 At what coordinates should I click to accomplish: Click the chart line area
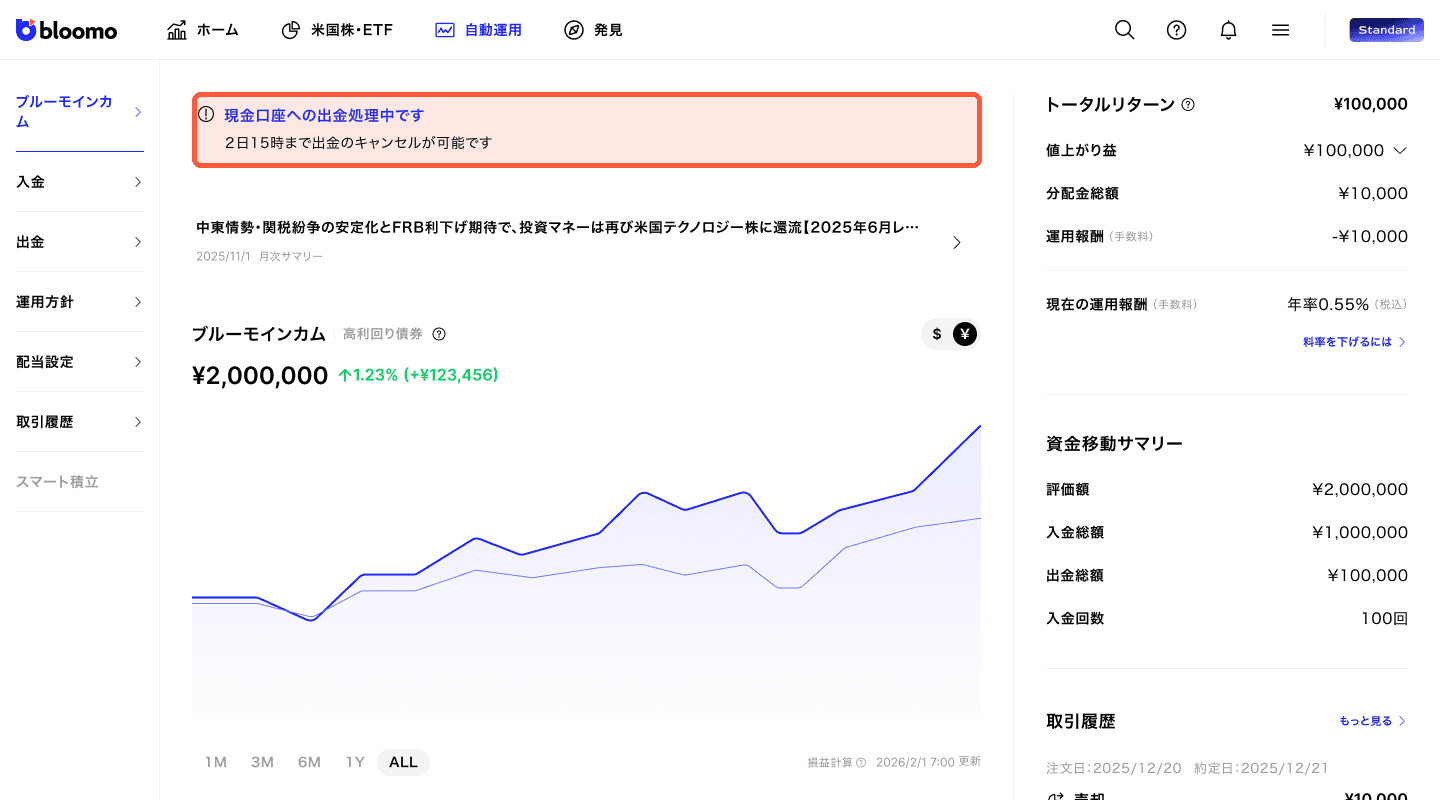586,570
